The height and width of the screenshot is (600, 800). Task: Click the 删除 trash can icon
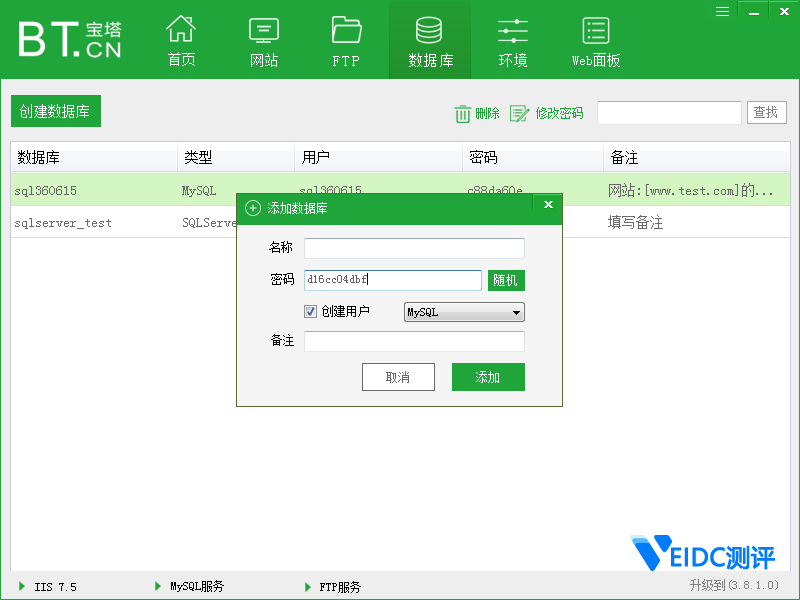(463, 114)
